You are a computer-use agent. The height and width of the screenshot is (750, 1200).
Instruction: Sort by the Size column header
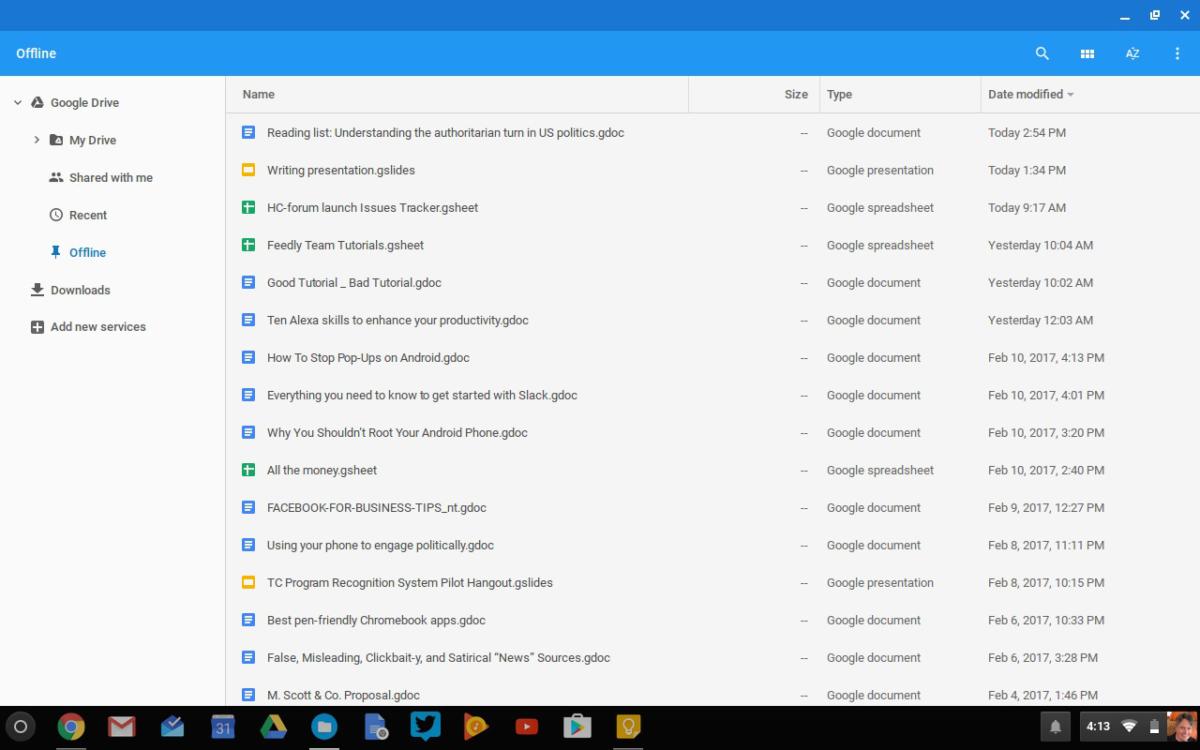(x=796, y=94)
